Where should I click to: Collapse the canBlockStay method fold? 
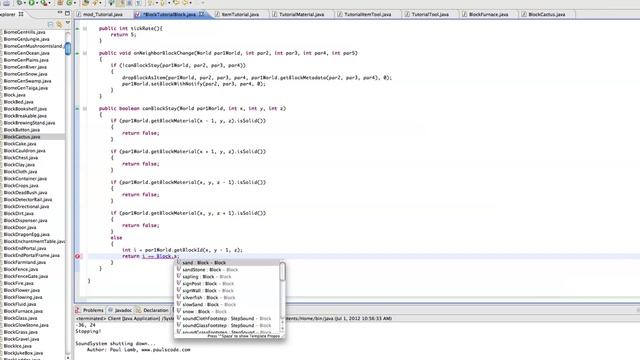click(x=85, y=109)
